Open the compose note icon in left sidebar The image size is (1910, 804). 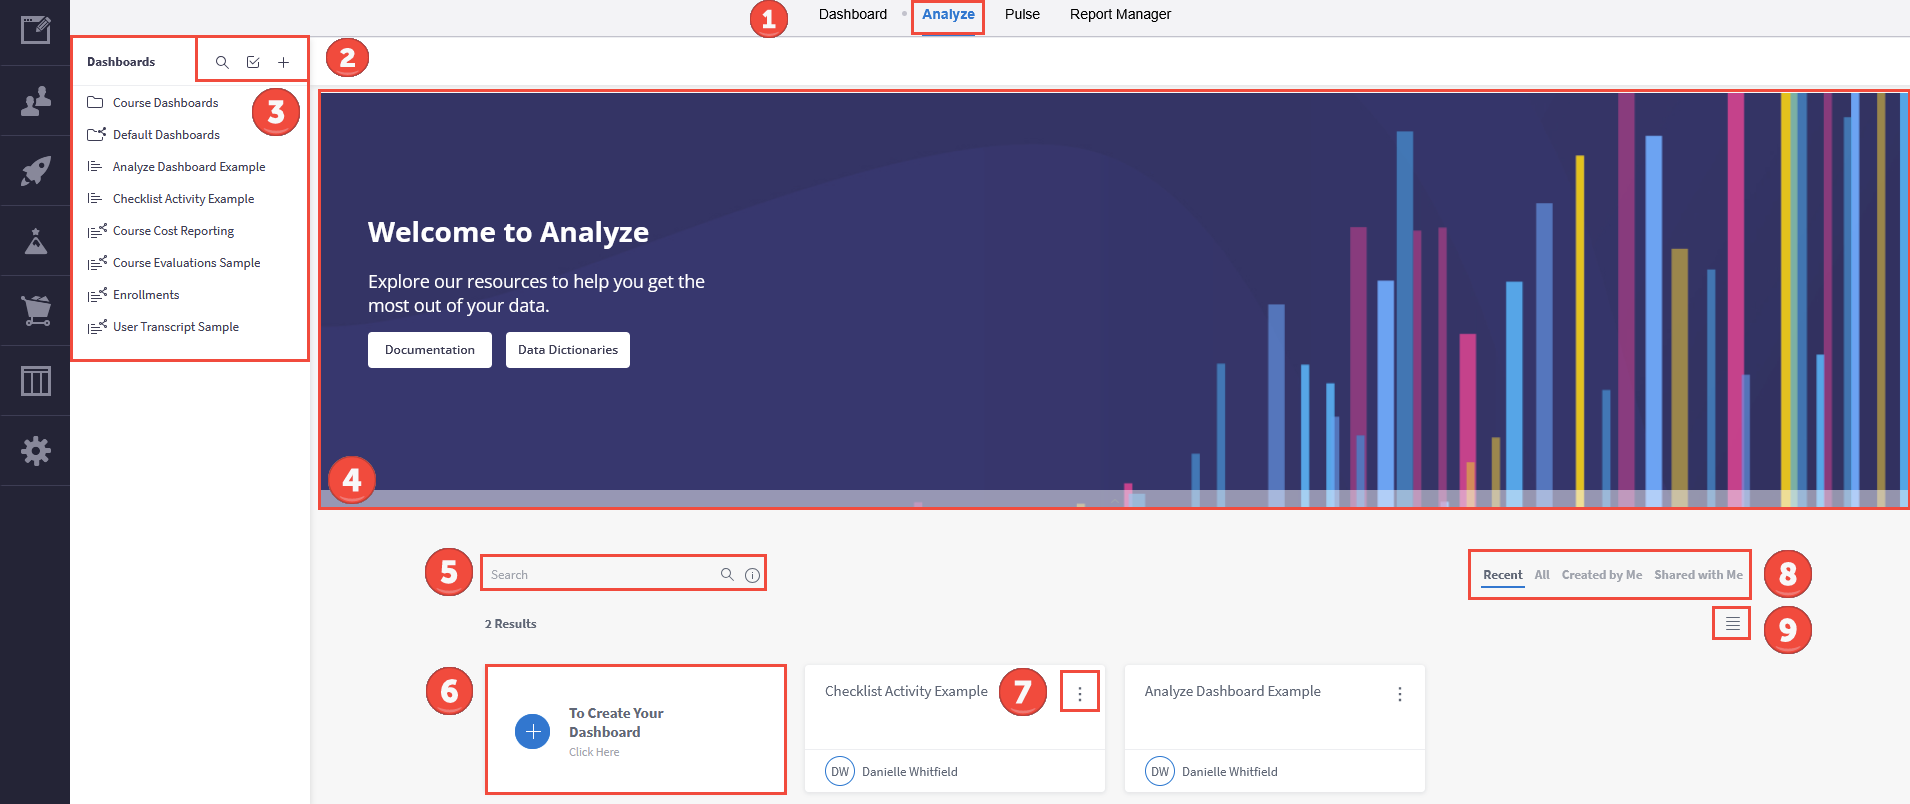tap(35, 30)
